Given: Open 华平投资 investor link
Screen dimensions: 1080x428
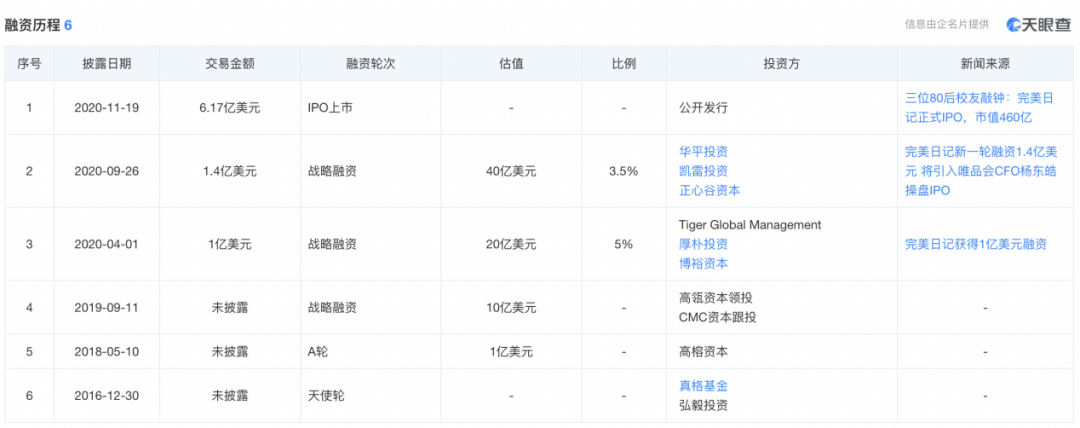Looking at the screenshot, I should (703, 152).
